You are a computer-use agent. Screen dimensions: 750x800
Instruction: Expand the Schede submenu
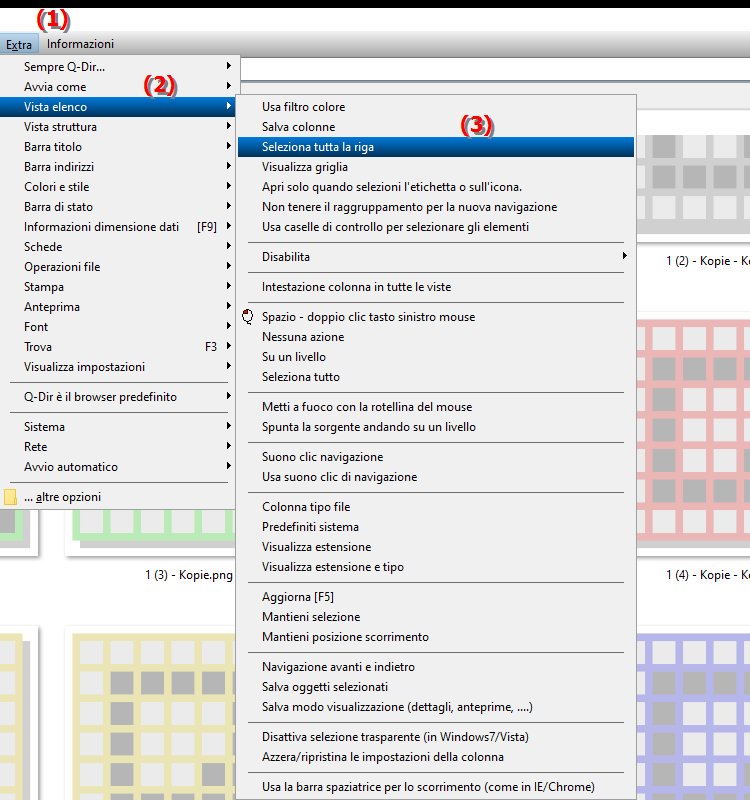click(118, 247)
